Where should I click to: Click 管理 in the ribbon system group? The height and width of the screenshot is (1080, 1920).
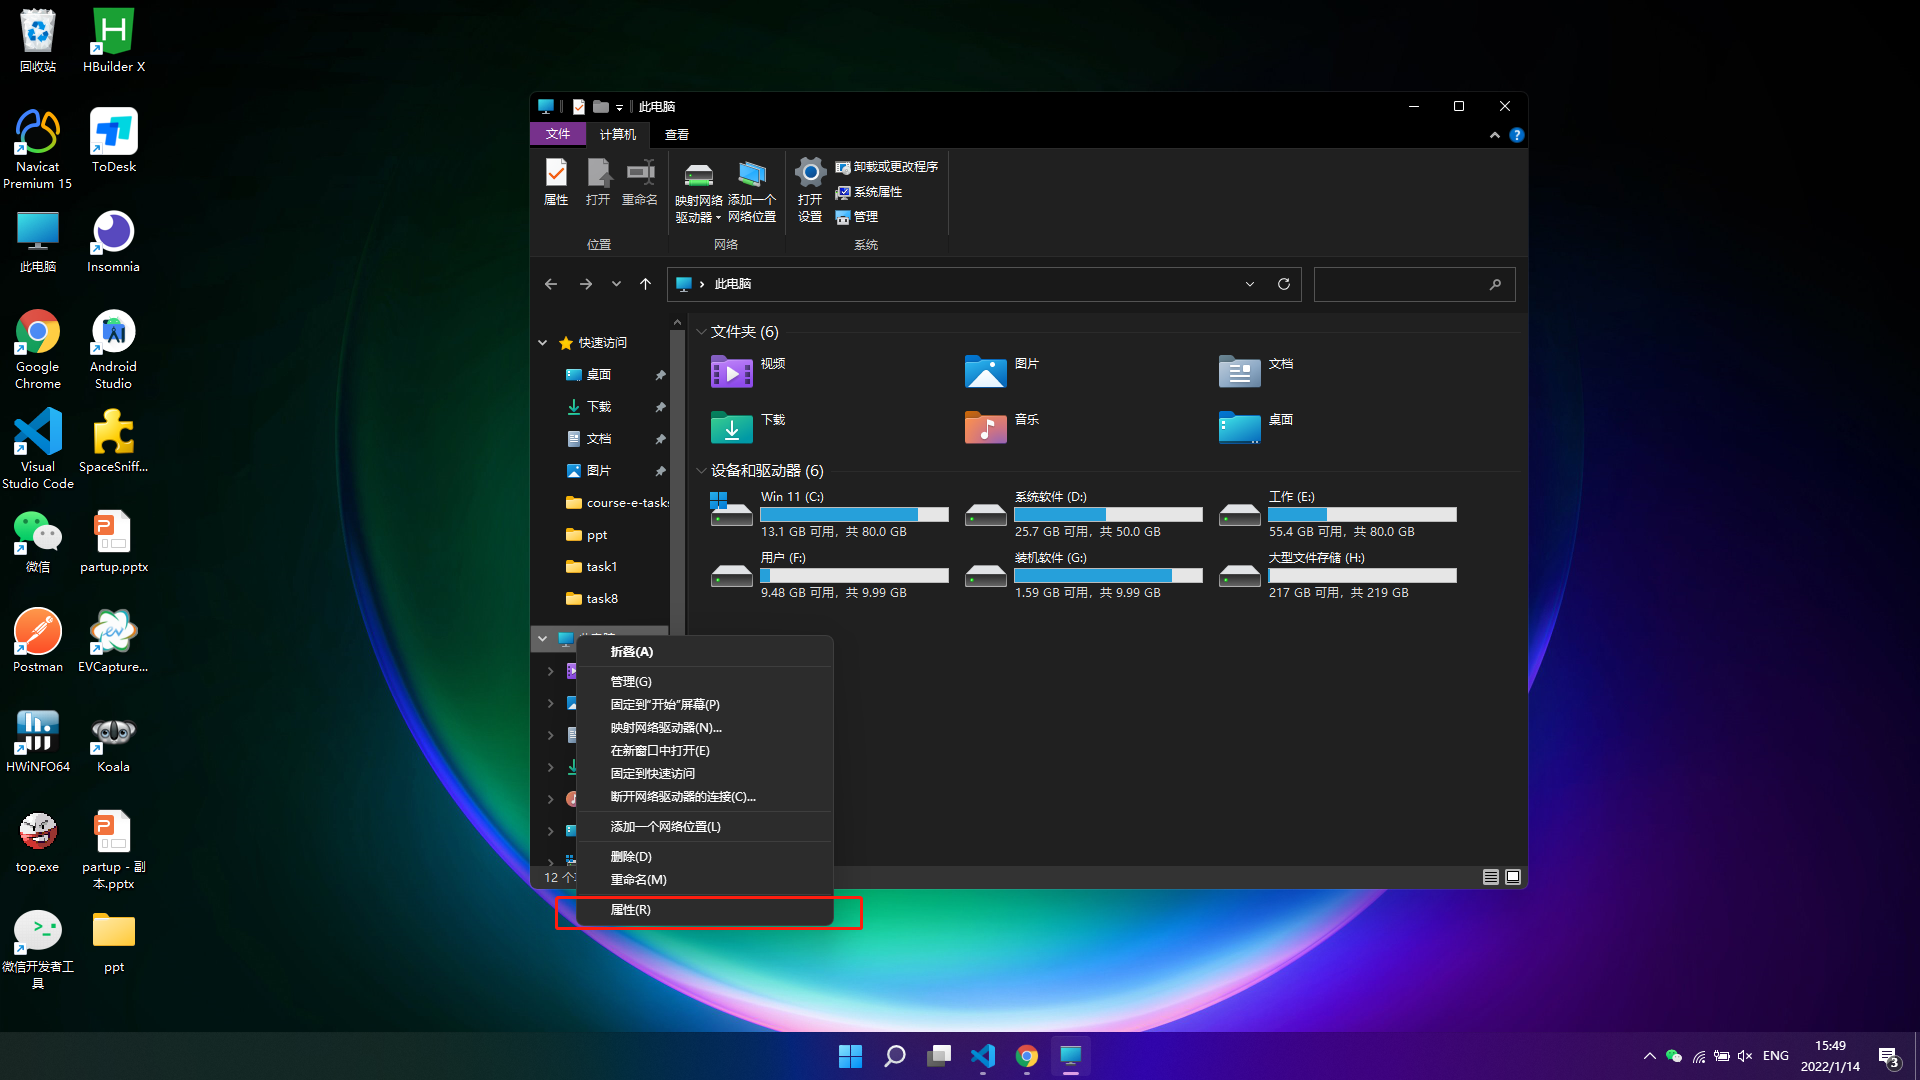coord(857,217)
